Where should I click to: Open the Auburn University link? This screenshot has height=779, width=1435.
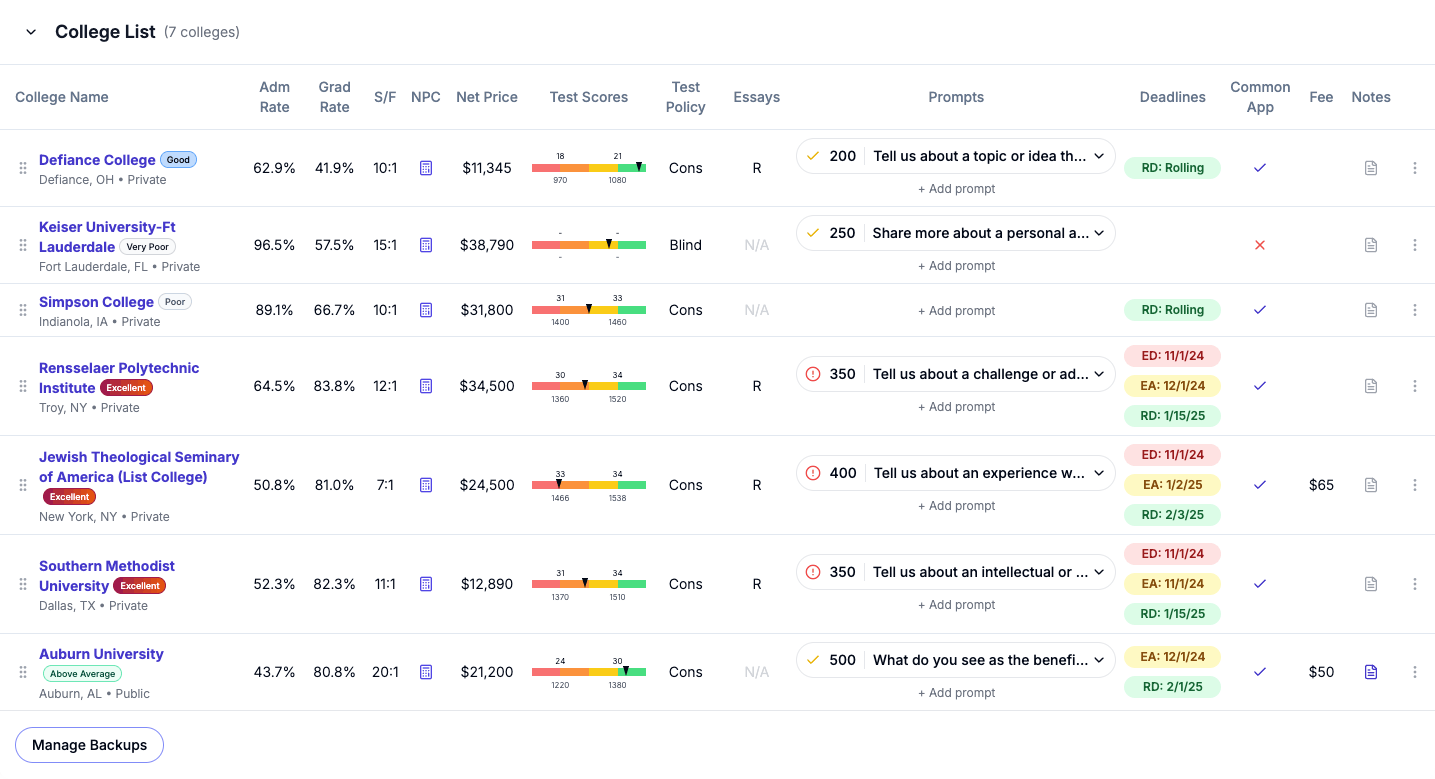click(101, 654)
